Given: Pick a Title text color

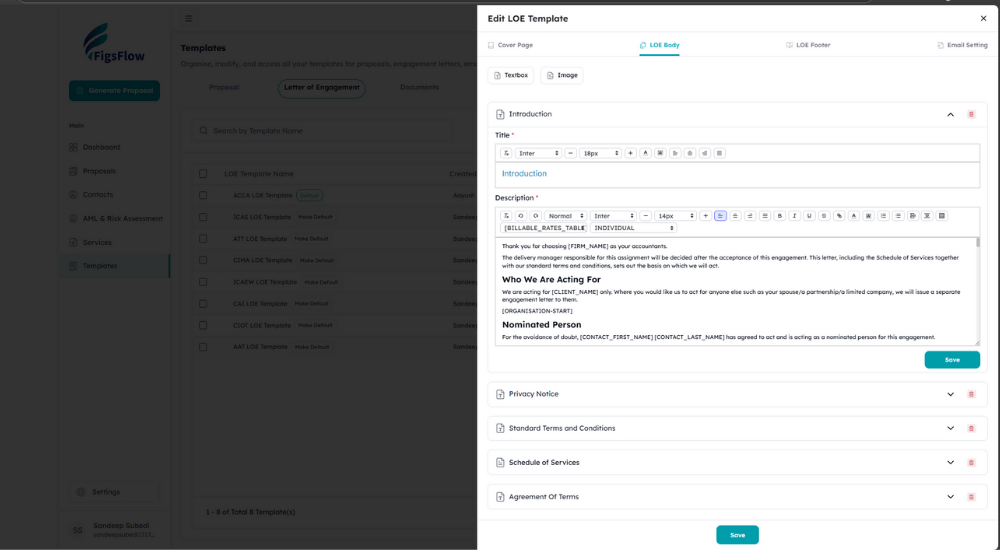Looking at the screenshot, I should coord(645,153).
